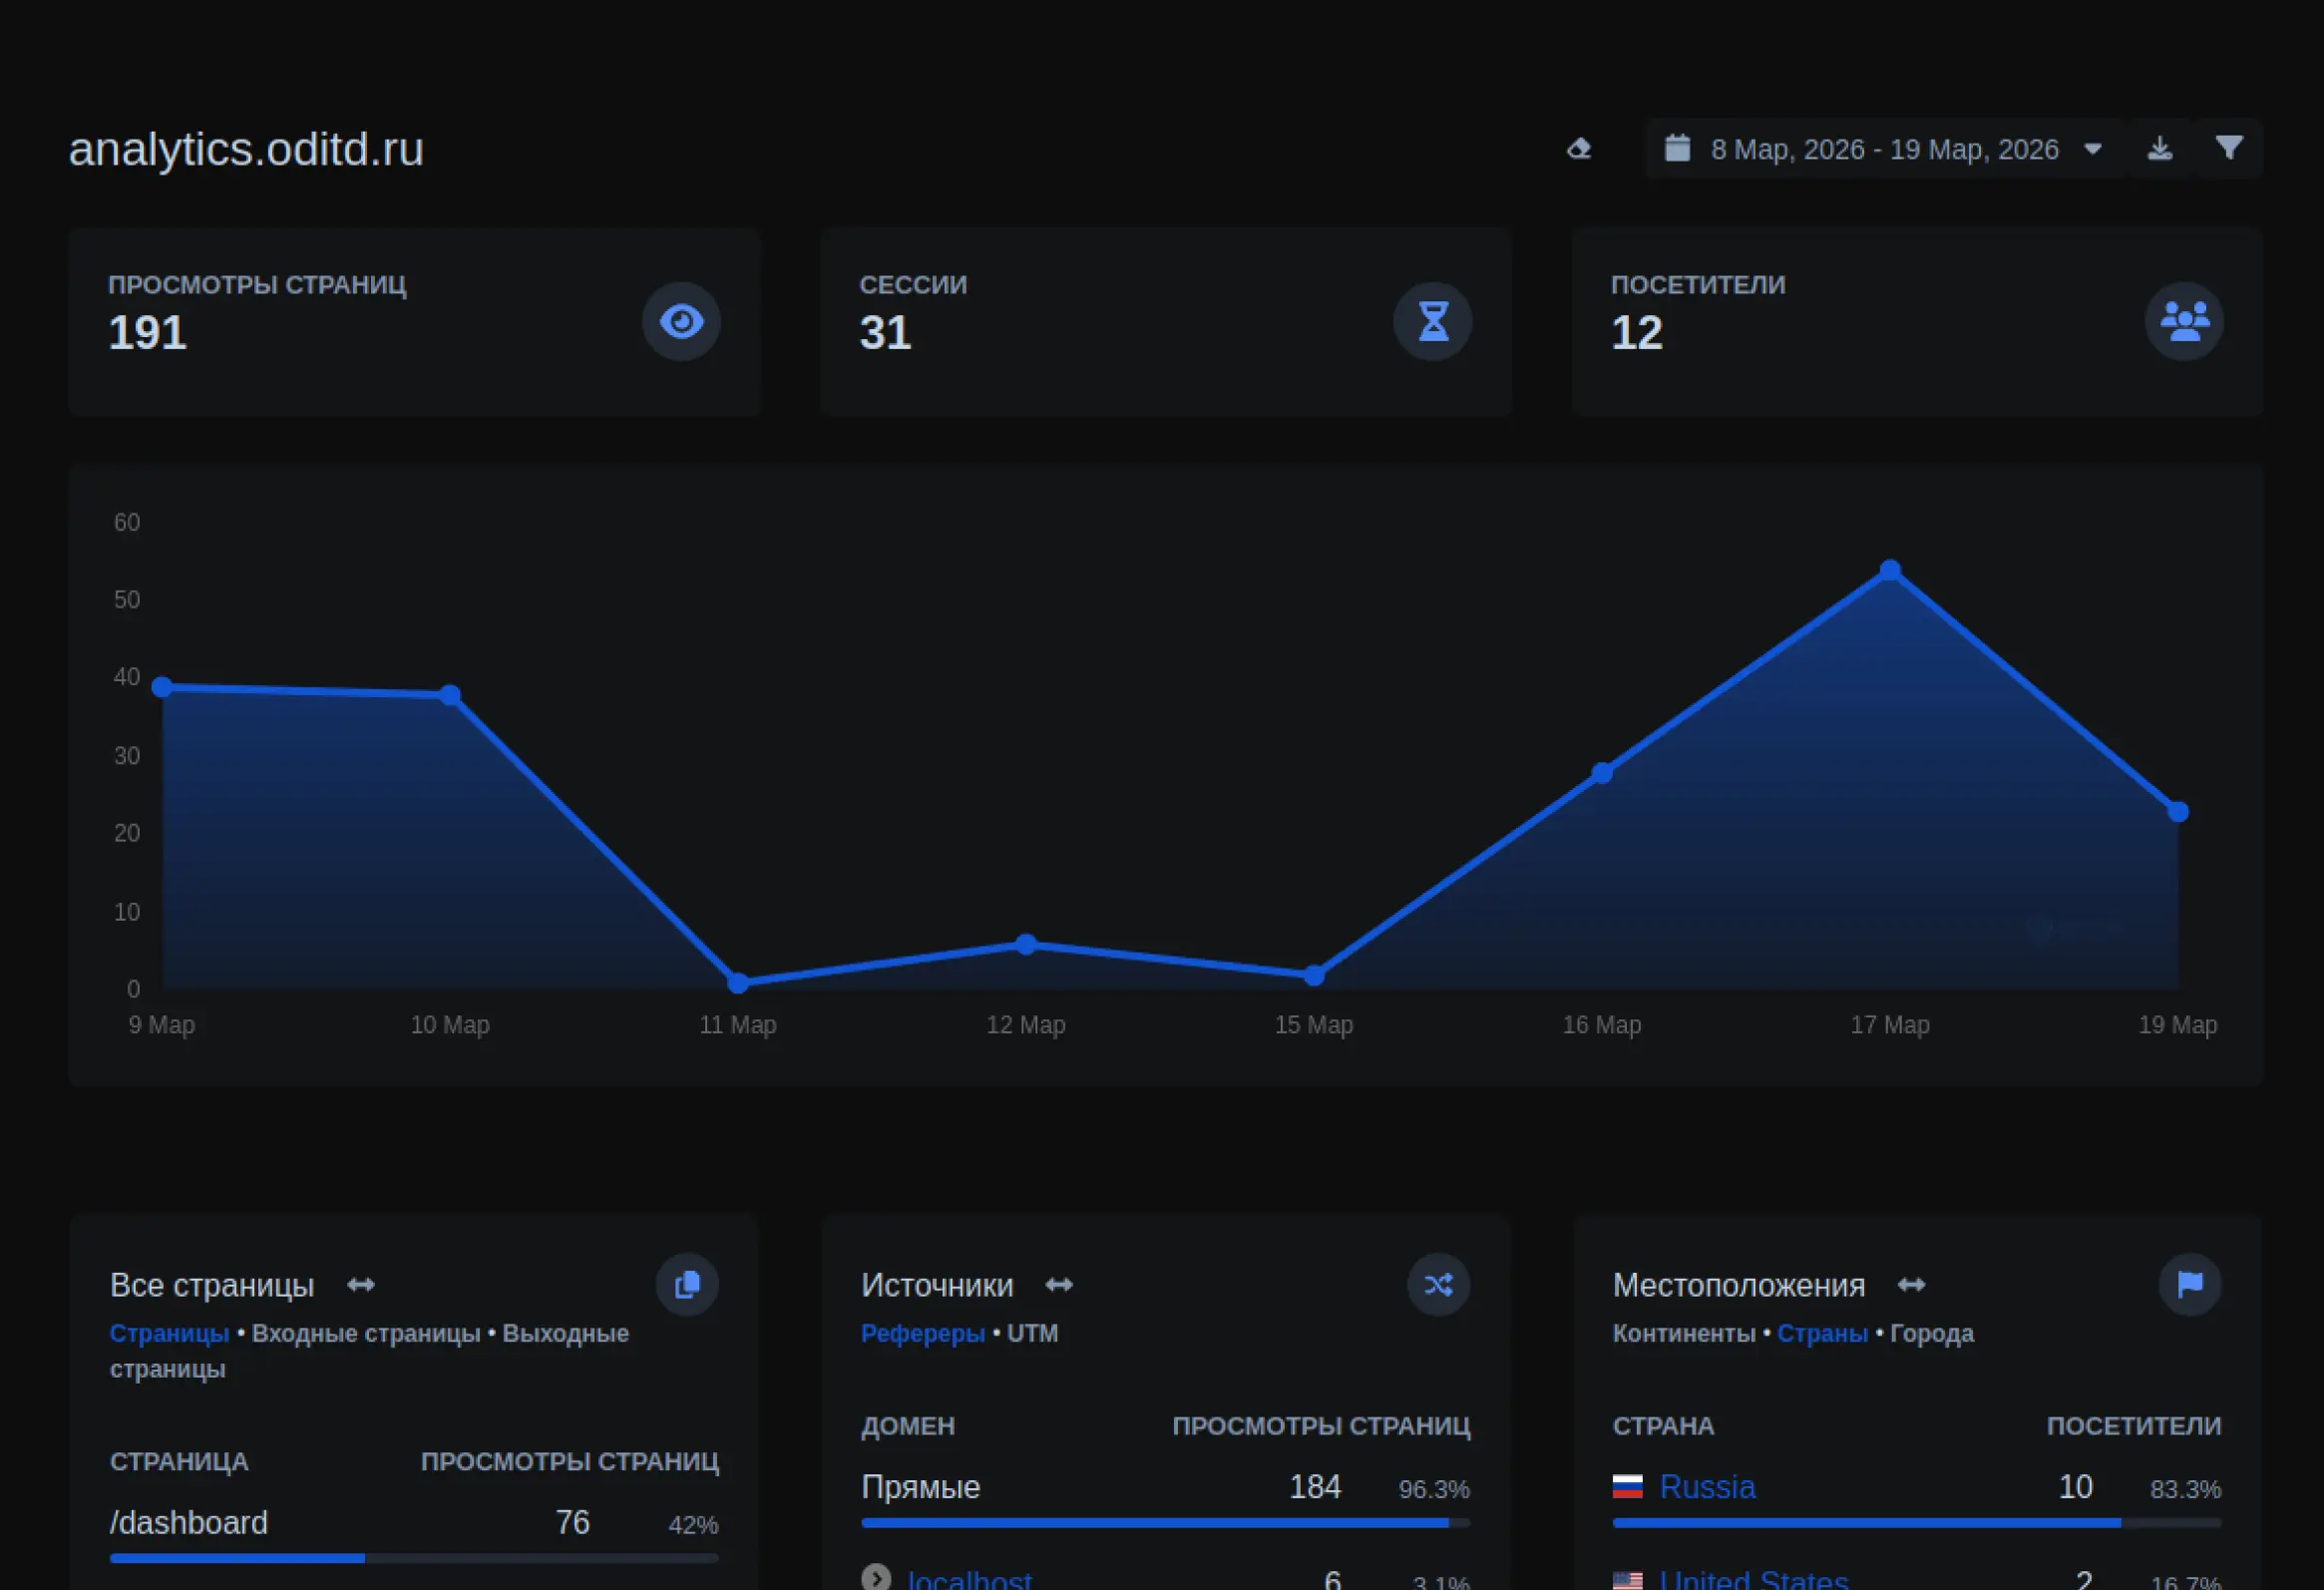This screenshot has height=1590, width=2324.
Task: Expand the 'Все страницы' panel with arrows icon
Action: point(361,1285)
